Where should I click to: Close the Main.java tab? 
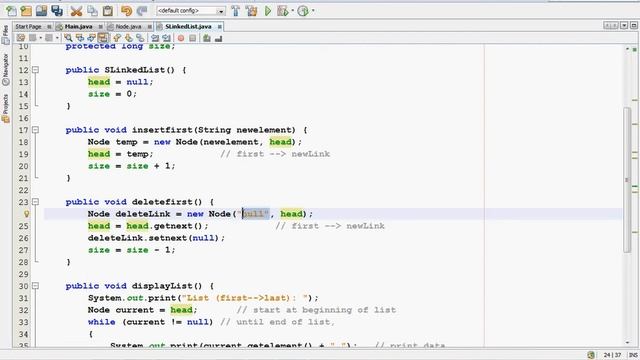tap(100, 27)
